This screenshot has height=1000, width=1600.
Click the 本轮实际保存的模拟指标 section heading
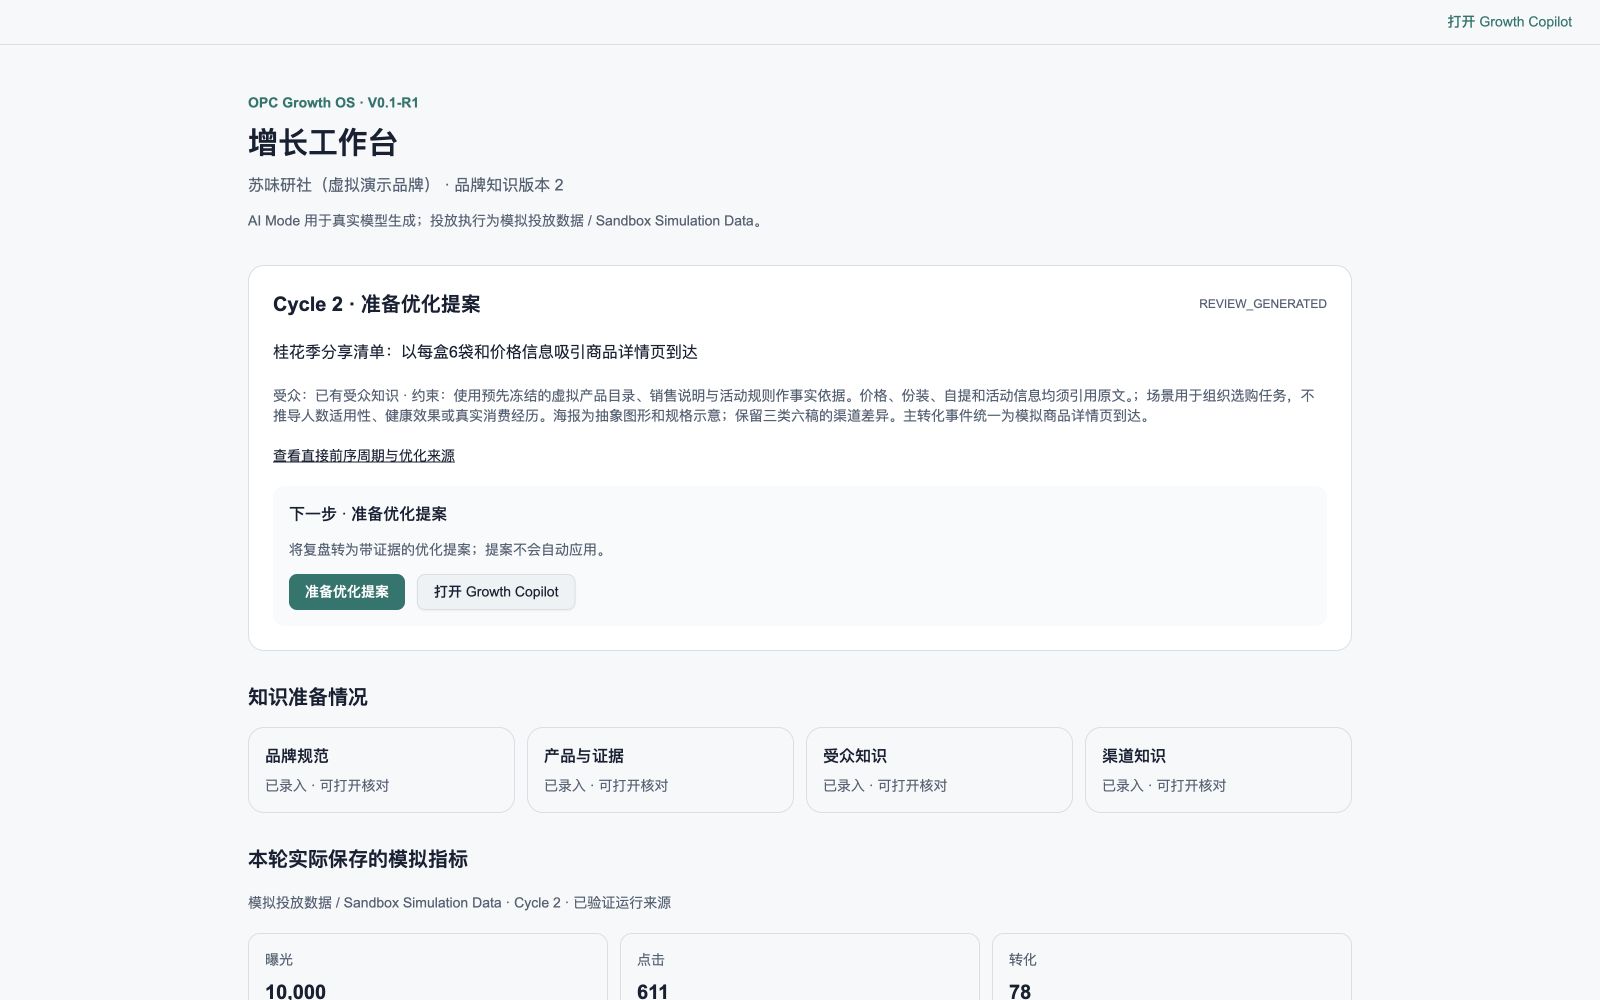[x=358, y=859]
